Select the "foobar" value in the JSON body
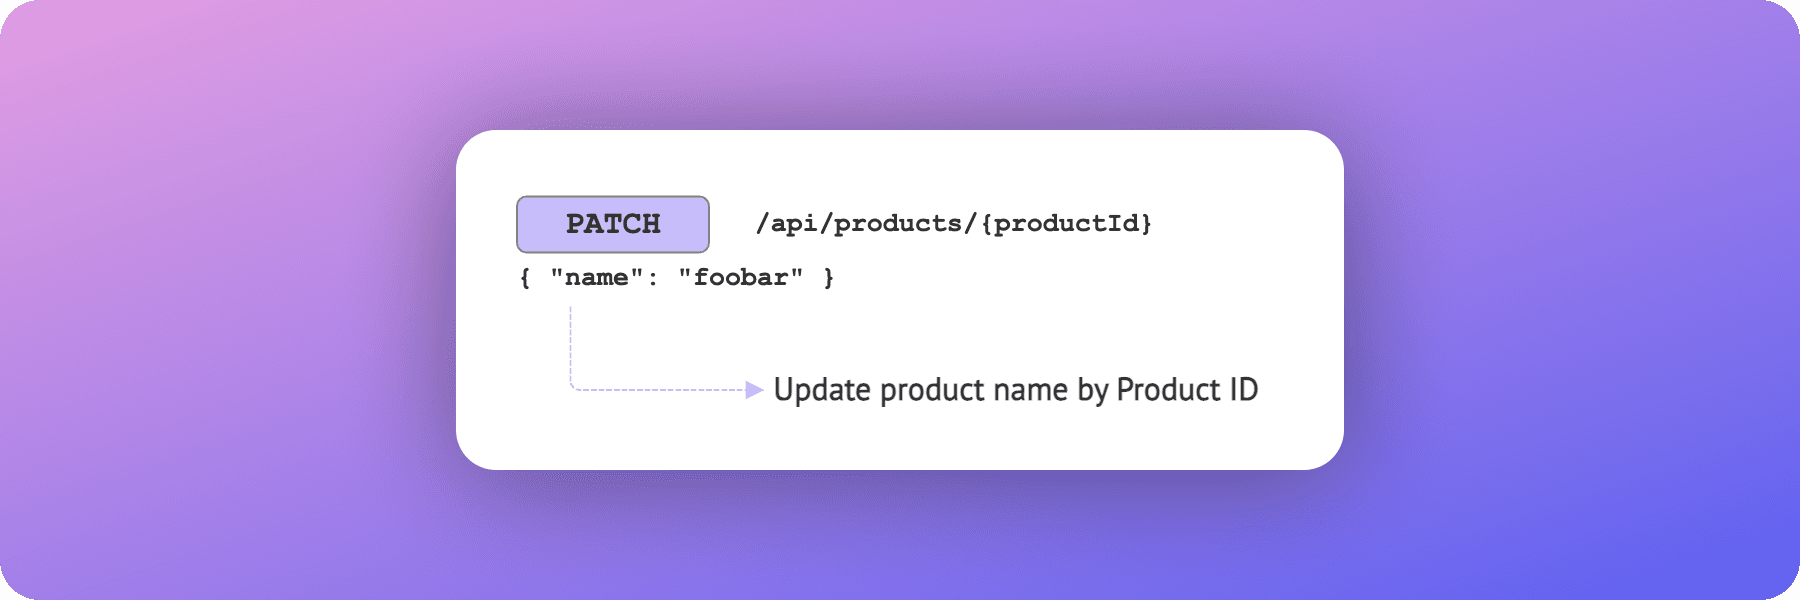This screenshot has width=1800, height=600. click(741, 278)
